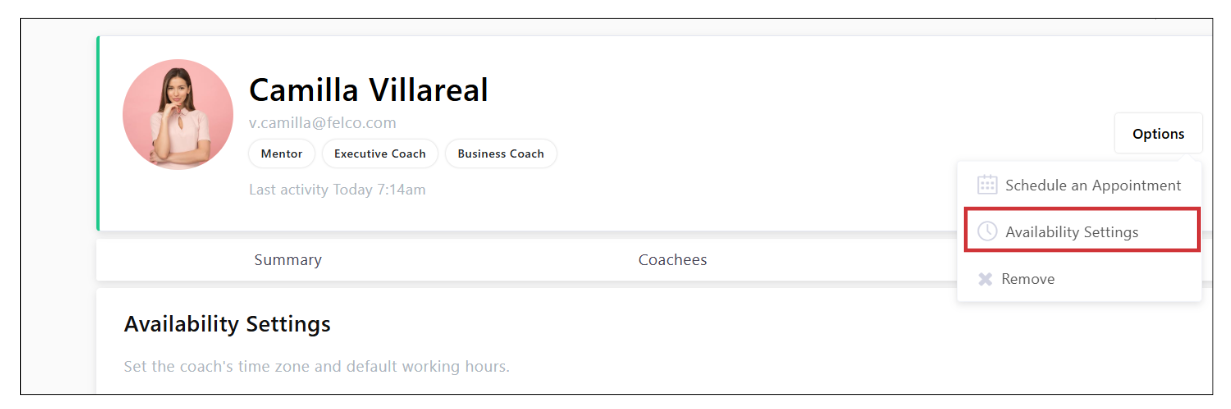Viewport: 1231px width, 409px height.
Task: Switch to the Summary tab
Action: click(288, 260)
